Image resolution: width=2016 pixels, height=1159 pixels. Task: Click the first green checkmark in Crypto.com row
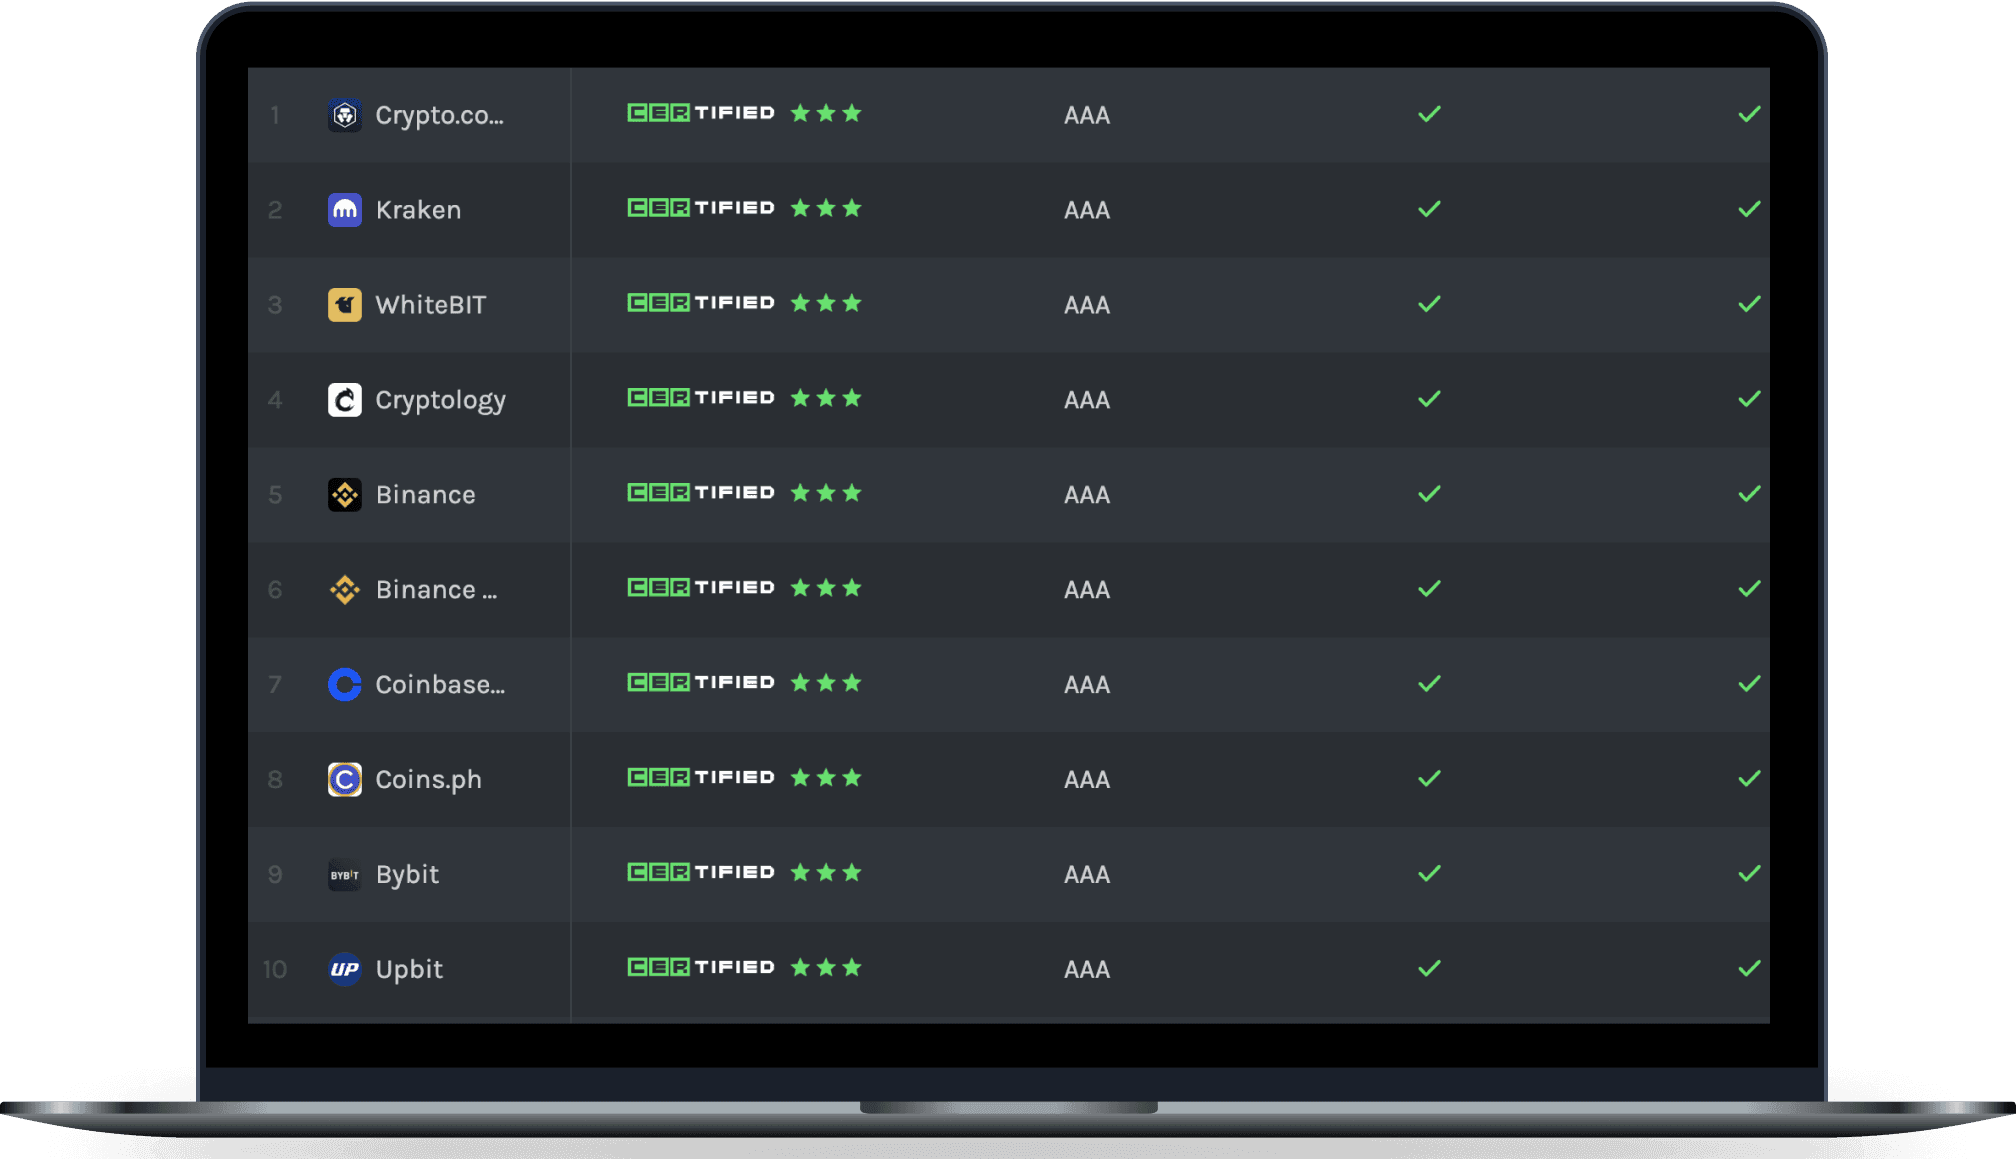click(x=1430, y=114)
